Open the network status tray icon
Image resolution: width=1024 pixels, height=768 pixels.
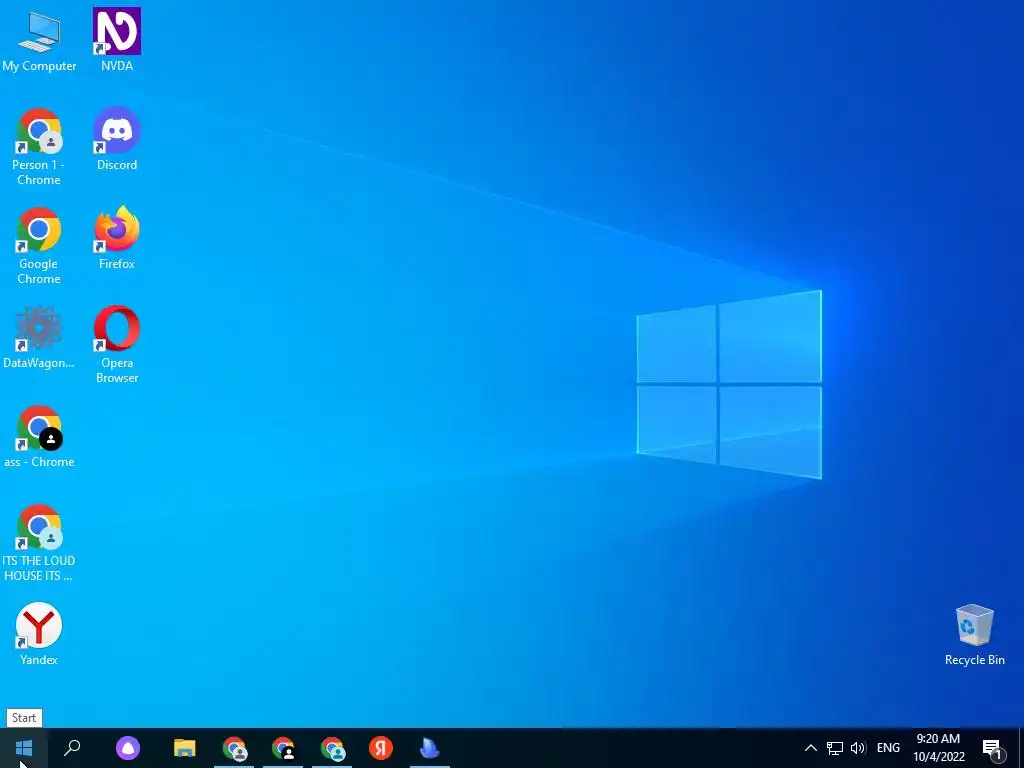pos(835,748)
